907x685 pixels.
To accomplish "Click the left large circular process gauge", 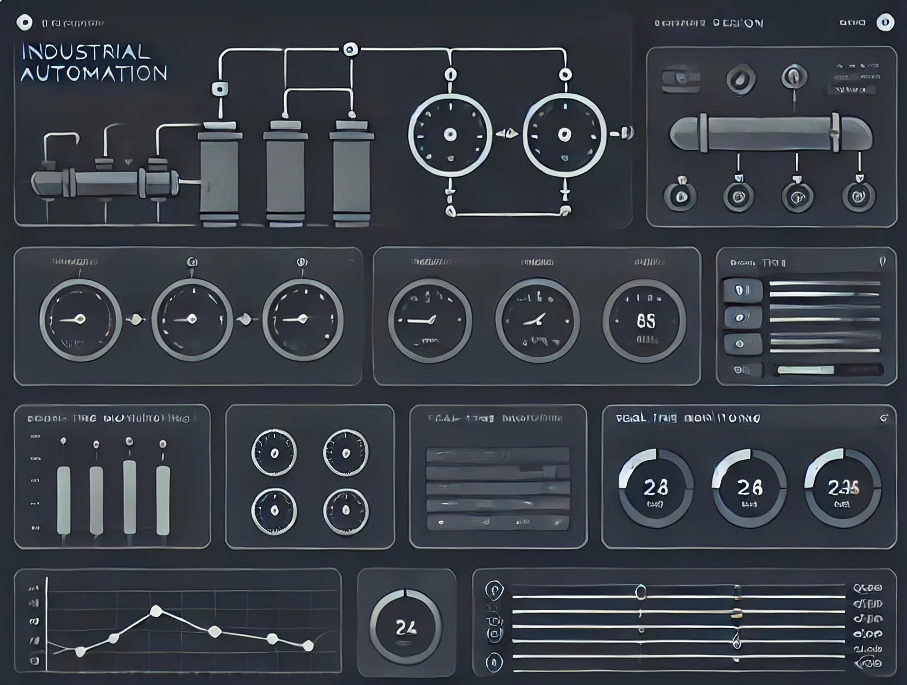I will pyautogui.click(x=450, y=134).
